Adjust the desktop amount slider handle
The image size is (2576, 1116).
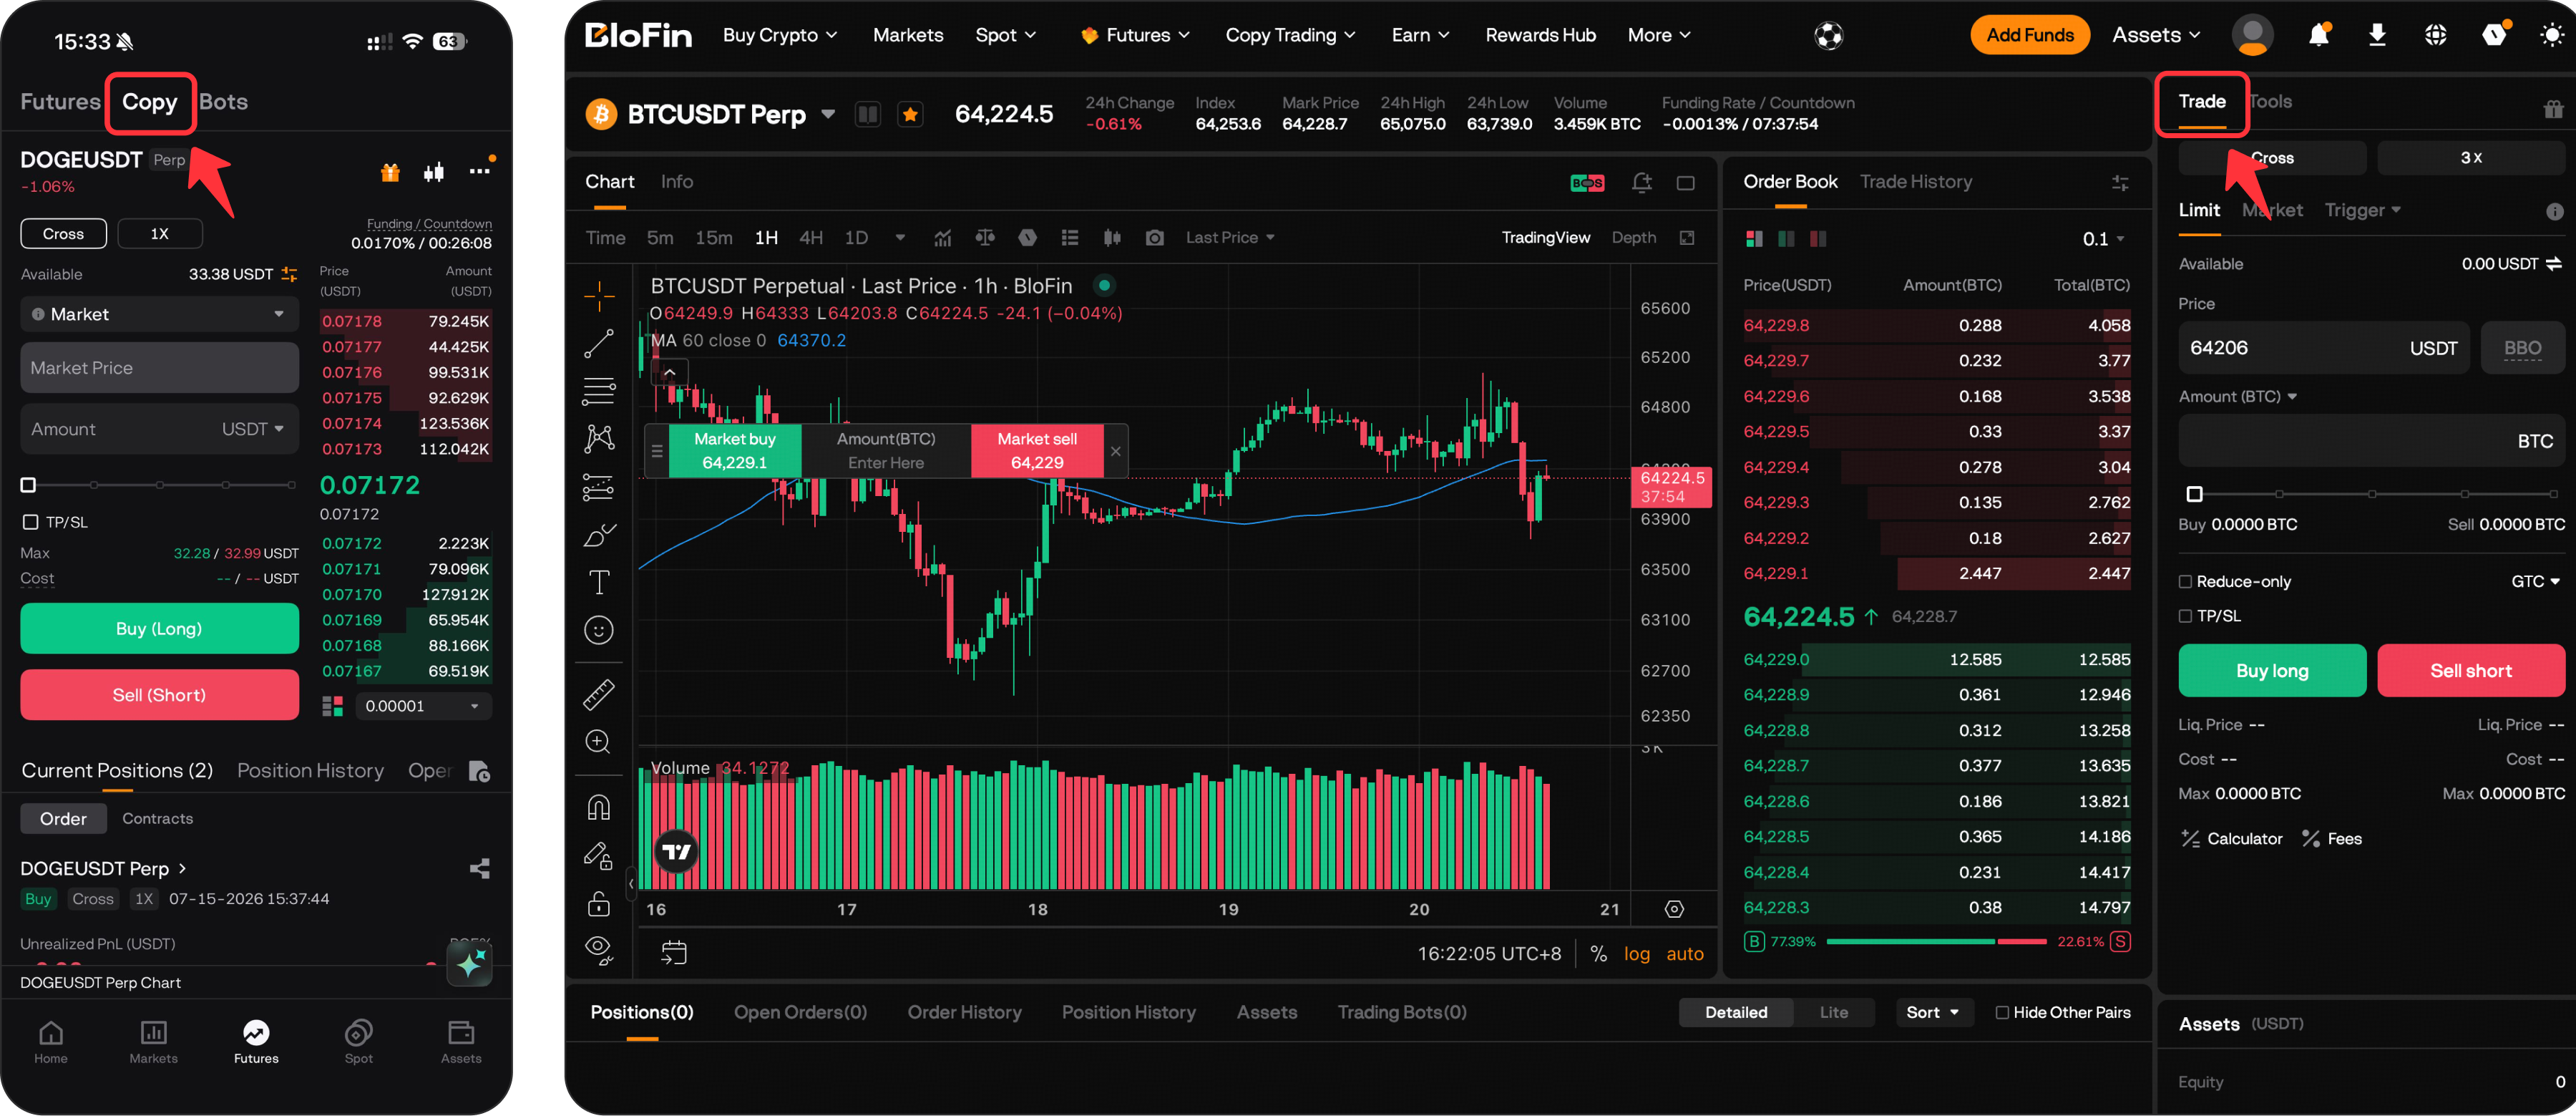click(x=2194, y=494)
